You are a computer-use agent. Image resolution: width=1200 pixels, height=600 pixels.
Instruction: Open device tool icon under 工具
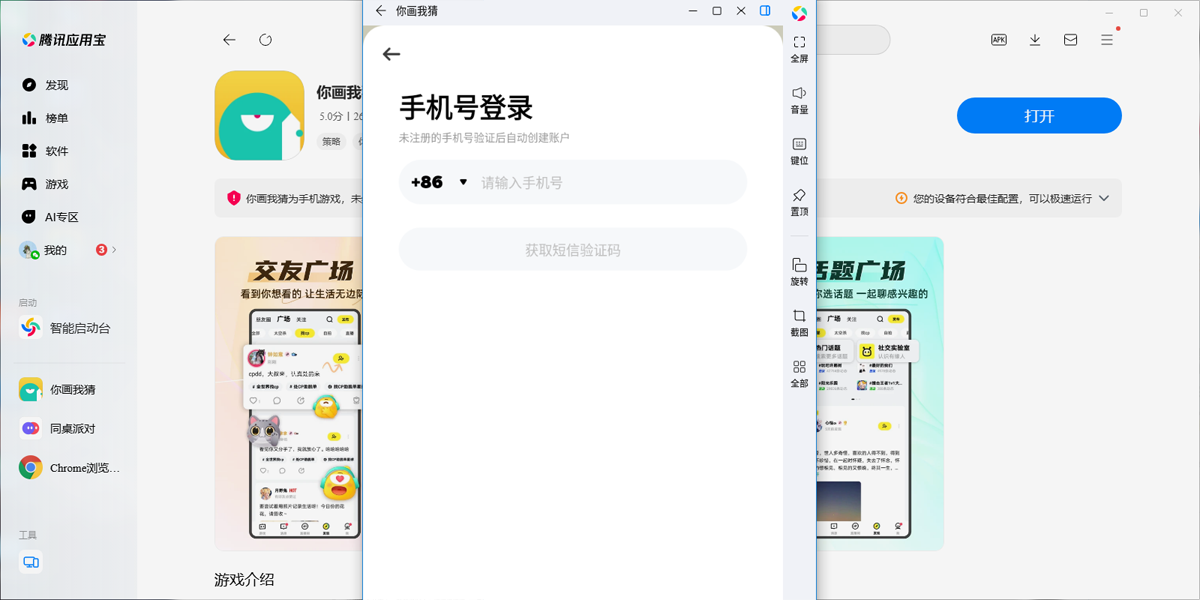(x=31, y=563)
